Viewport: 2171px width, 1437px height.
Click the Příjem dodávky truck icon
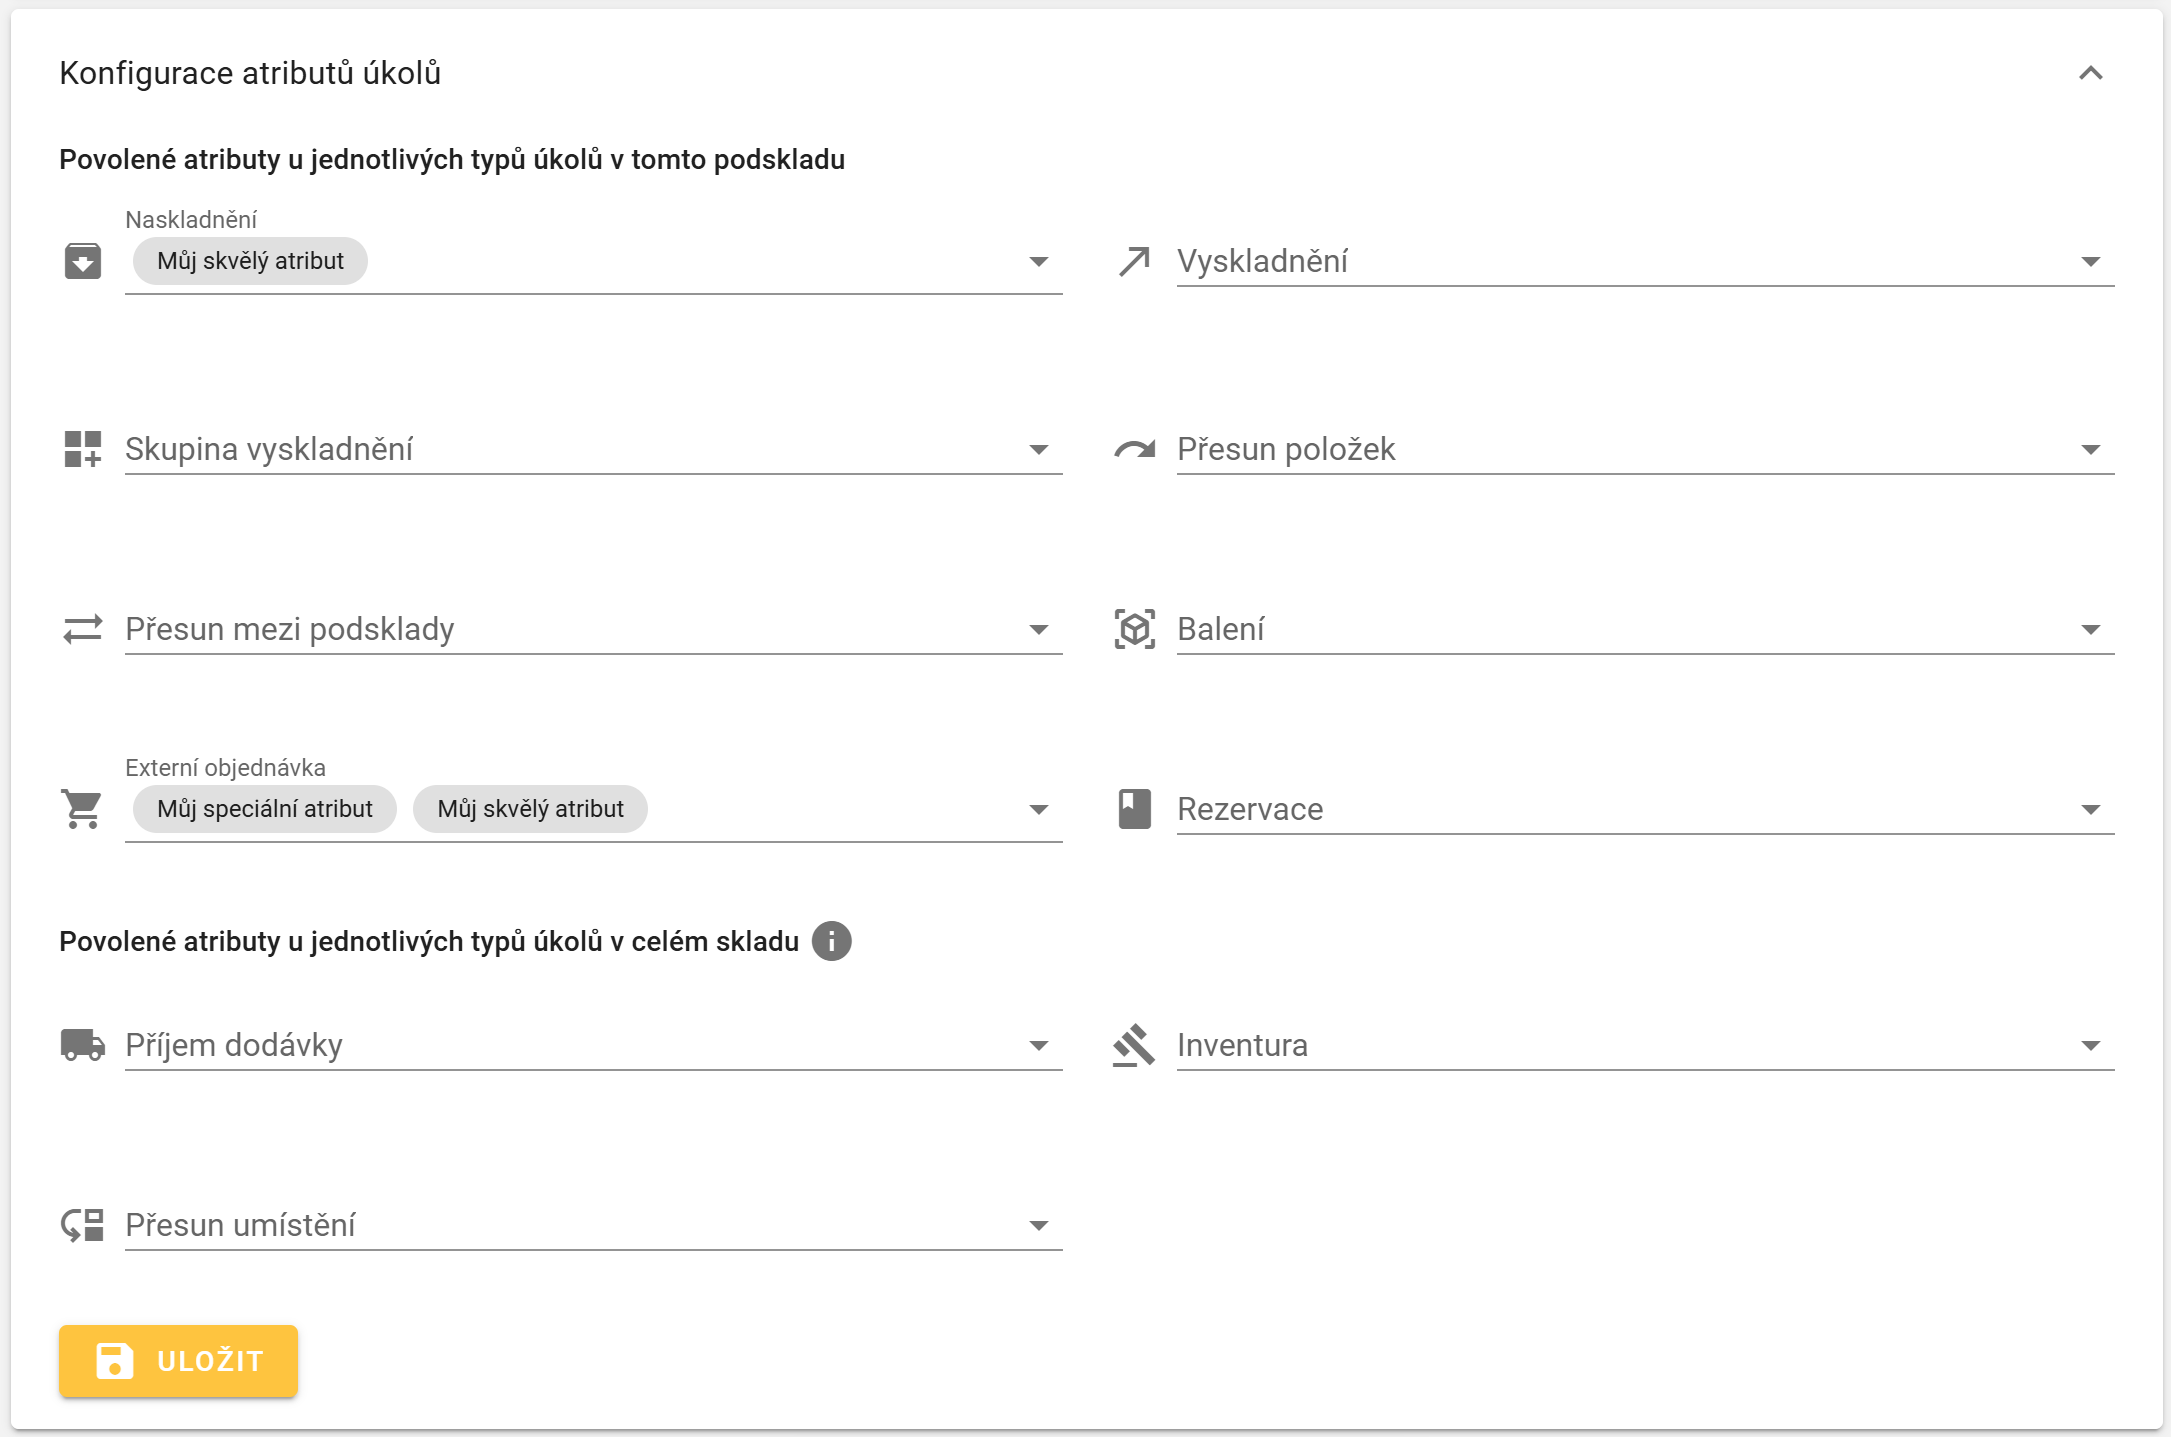(82, 1045)
